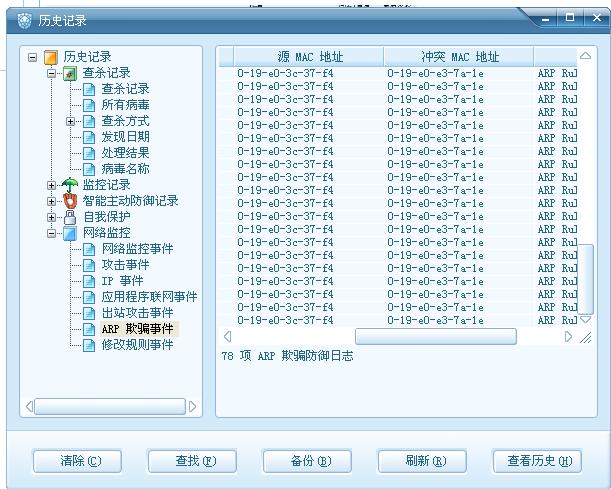Click the document icon beside ARP 欺骗事件
The width and height of the screenshot is (611, 489).
89,329
